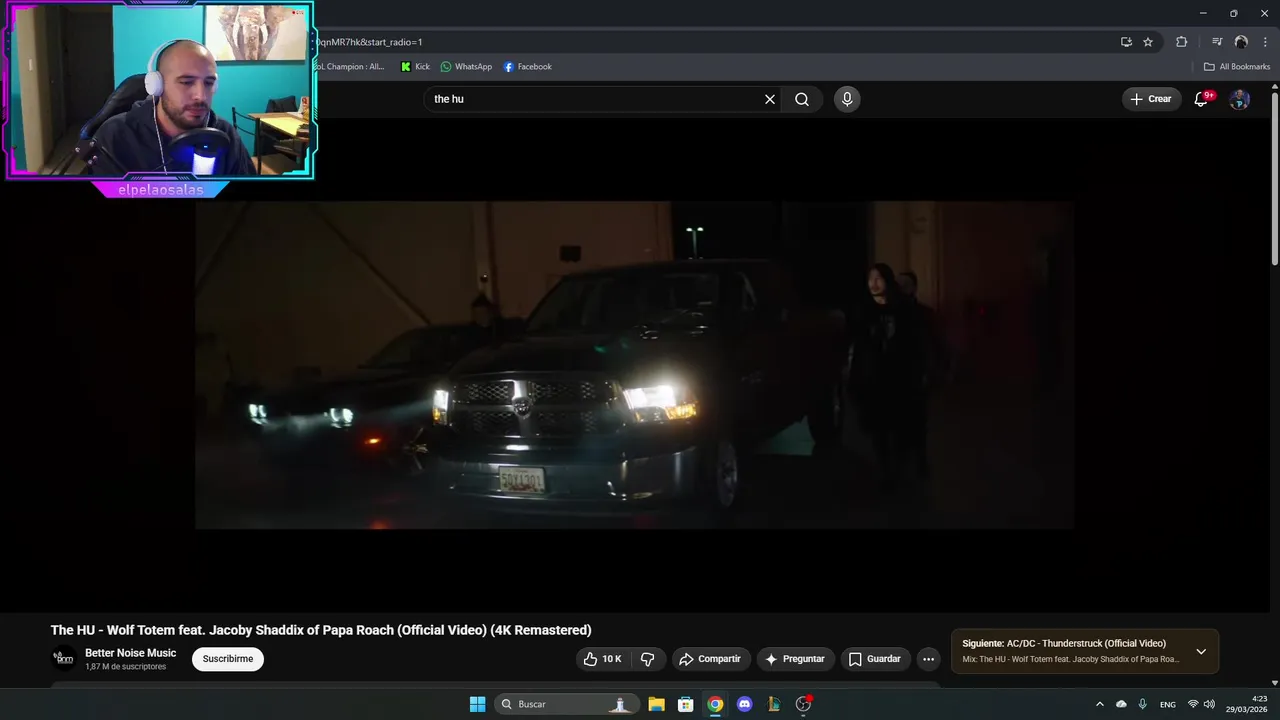
Task: Open the volume speaker tray icon
Action: click(1209, 704)
